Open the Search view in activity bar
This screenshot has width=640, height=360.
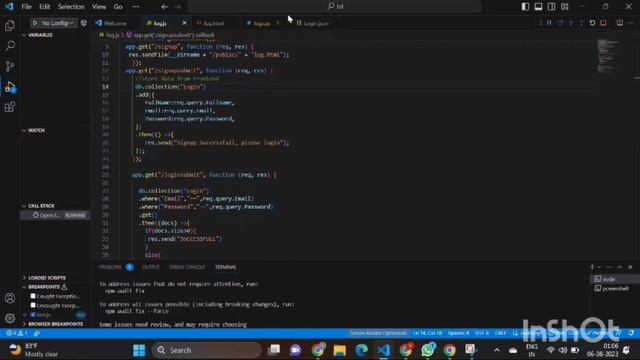[10, 46]
